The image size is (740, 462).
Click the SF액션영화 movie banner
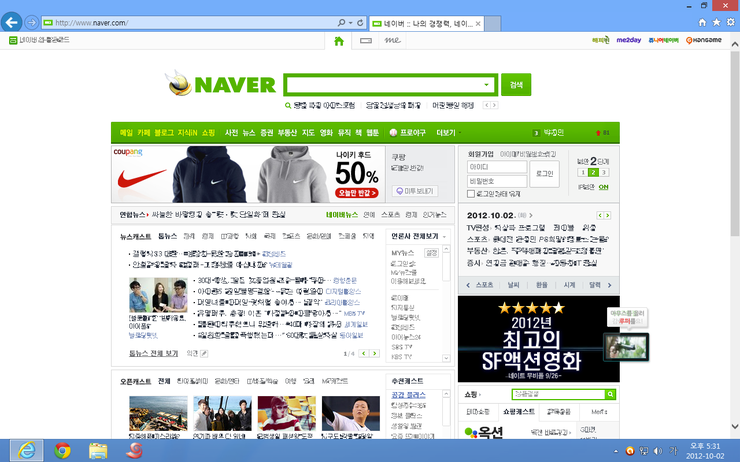coord(538,339)
